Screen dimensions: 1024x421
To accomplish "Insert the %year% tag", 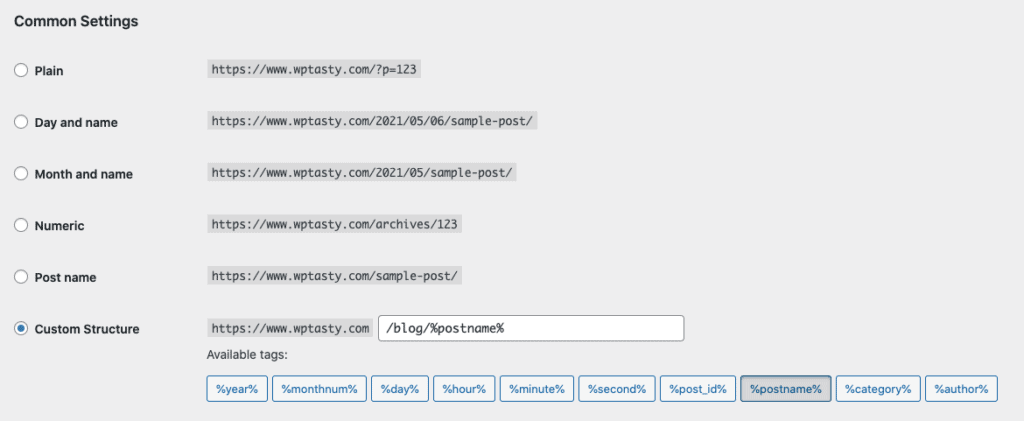I will [x=237, y=389].
